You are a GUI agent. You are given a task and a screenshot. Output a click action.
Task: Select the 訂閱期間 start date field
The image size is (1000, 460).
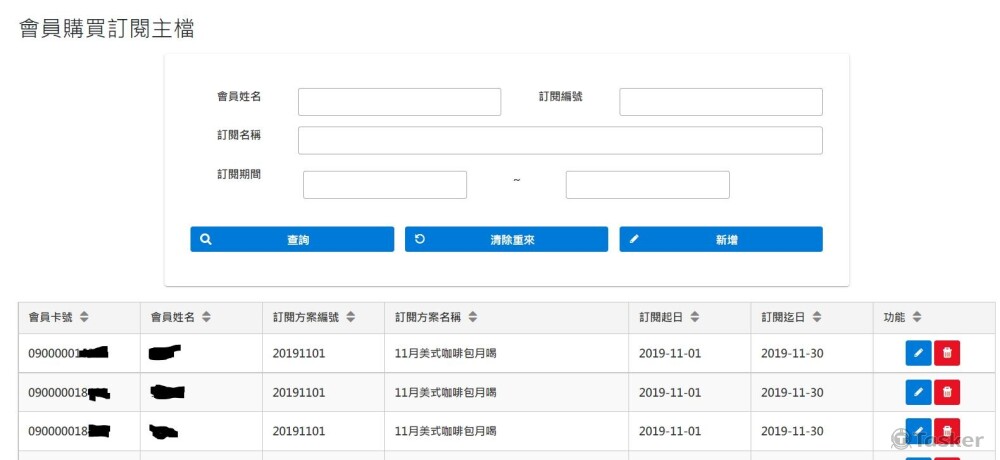point(385,185)
